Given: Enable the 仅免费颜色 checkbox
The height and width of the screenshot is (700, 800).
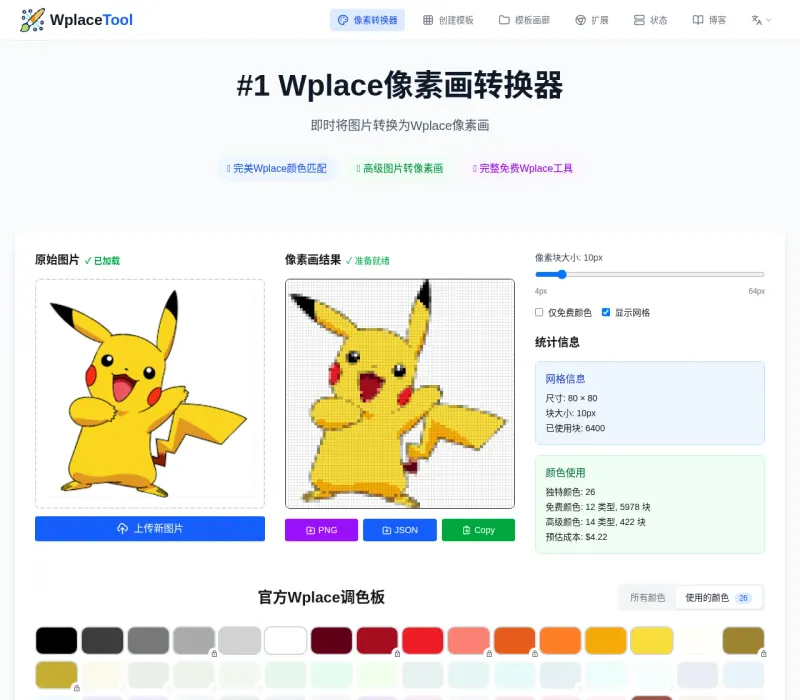Looking at the screenshot, I should (x=539, y=312).
